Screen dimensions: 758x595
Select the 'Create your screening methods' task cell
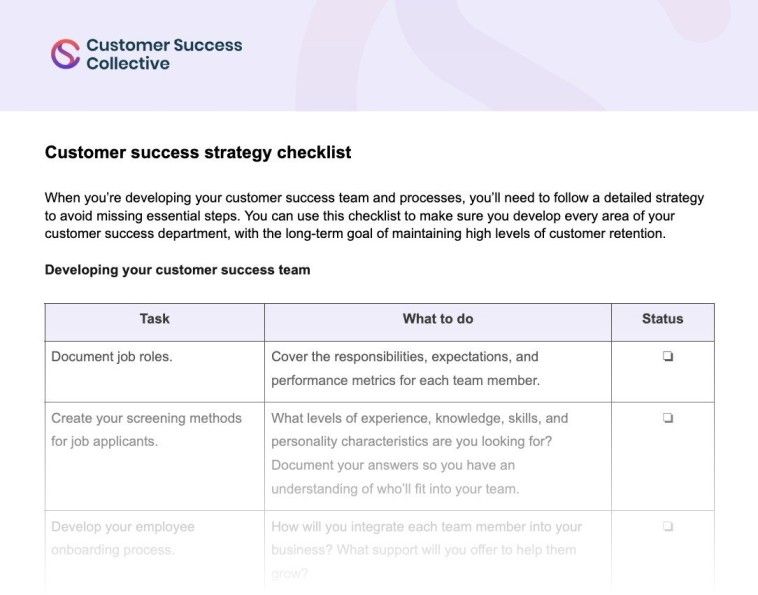(146, 430)
